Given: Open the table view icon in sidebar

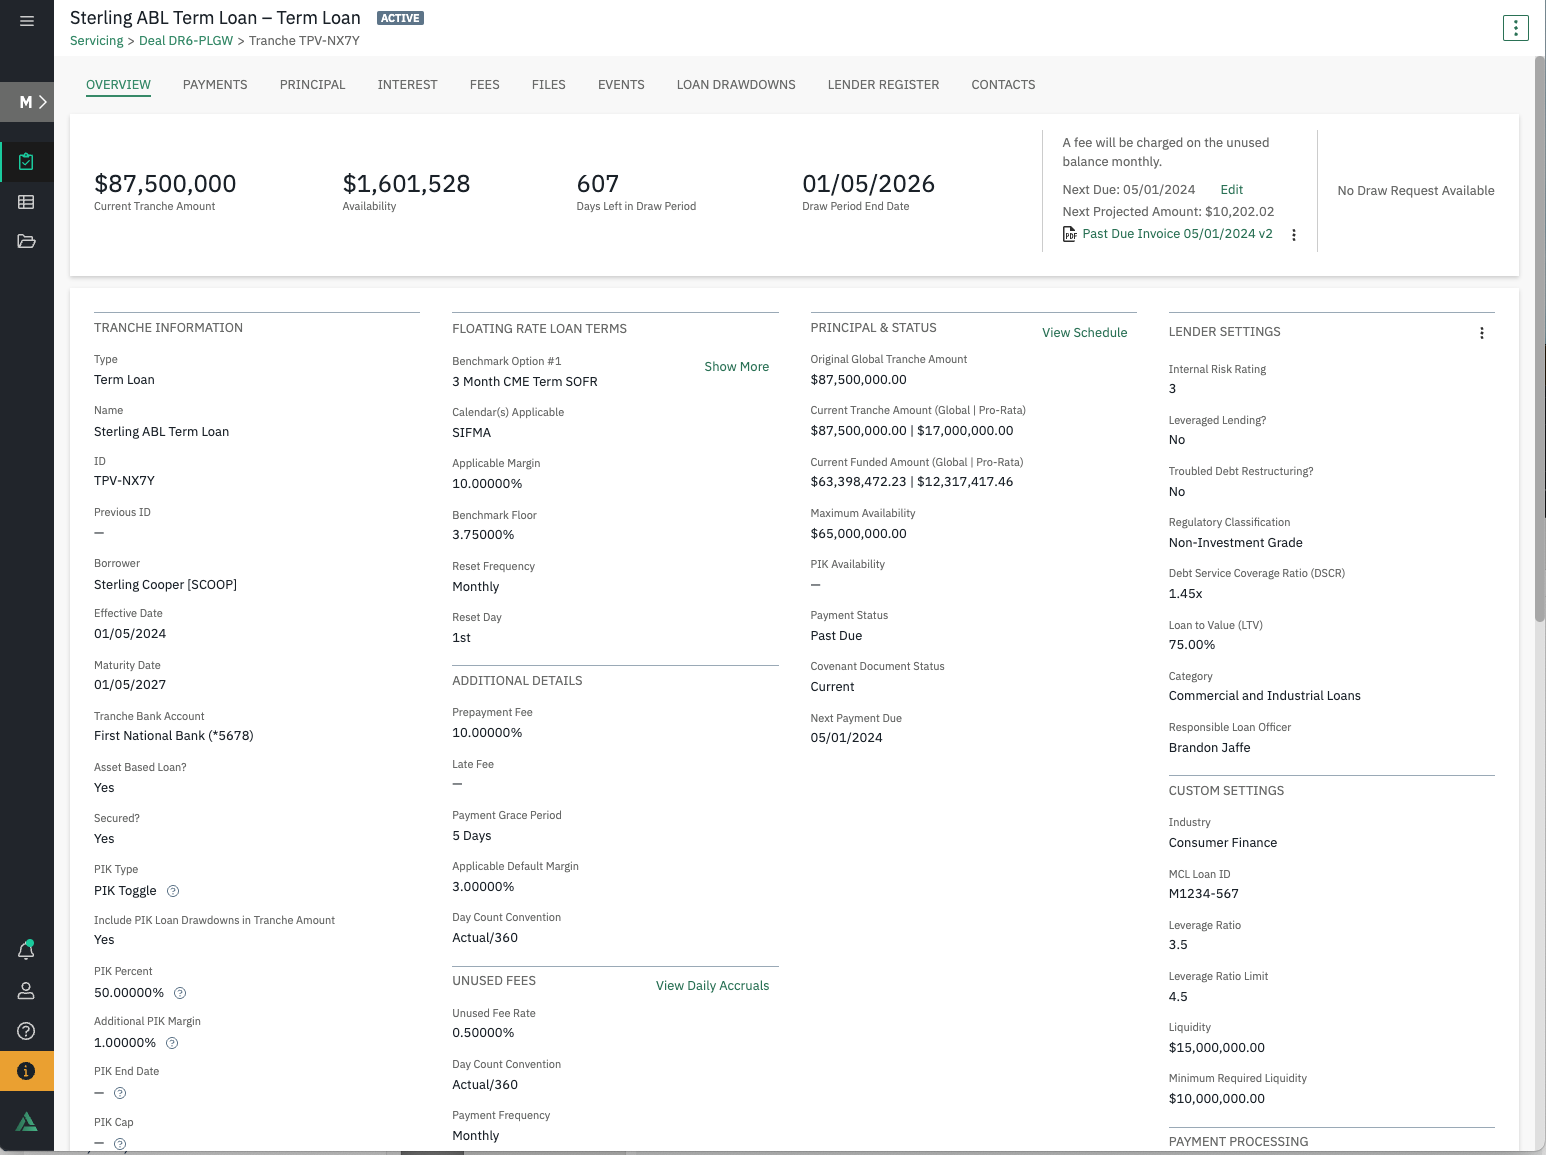Looking at the screenshot, I should coord(26,201).
